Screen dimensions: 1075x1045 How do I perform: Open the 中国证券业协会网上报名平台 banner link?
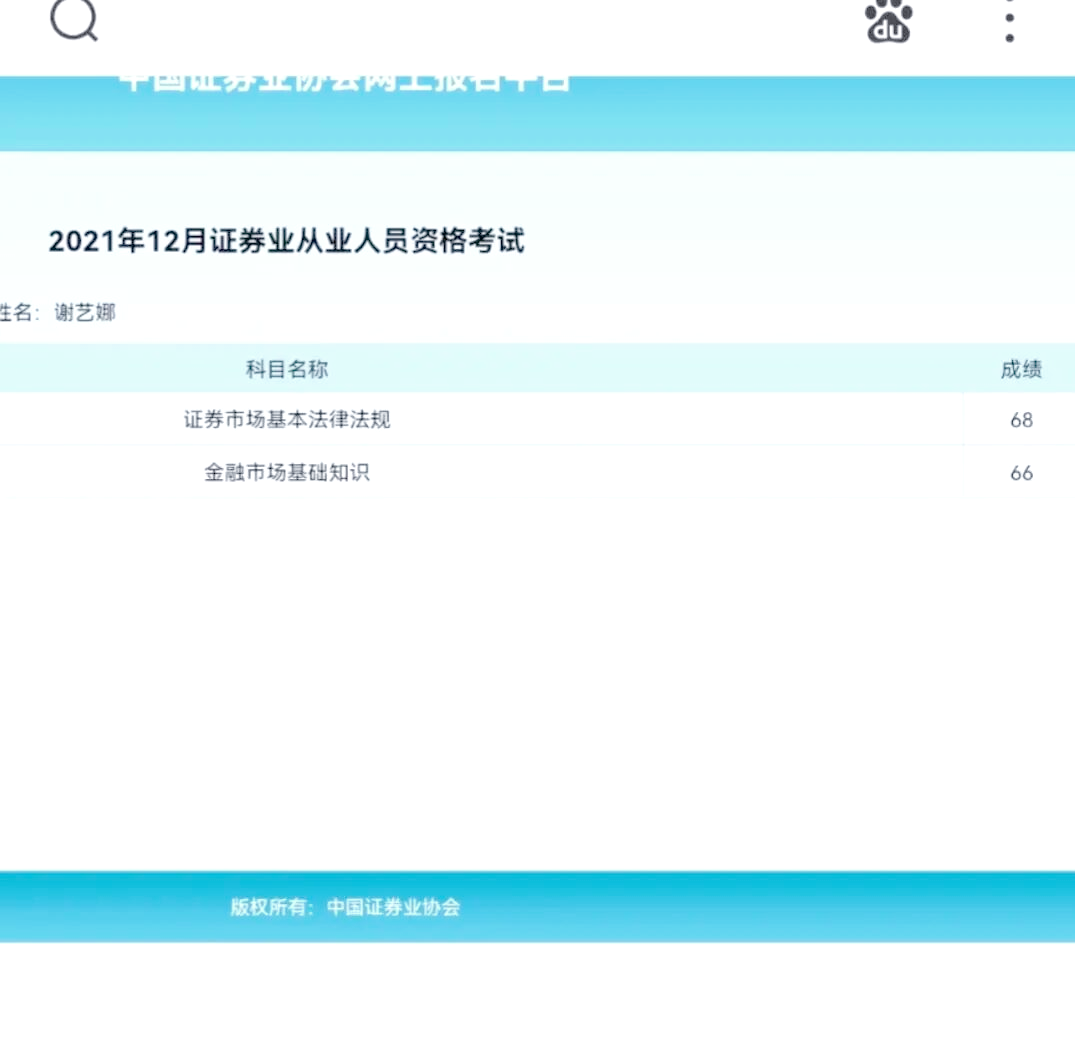345,80
